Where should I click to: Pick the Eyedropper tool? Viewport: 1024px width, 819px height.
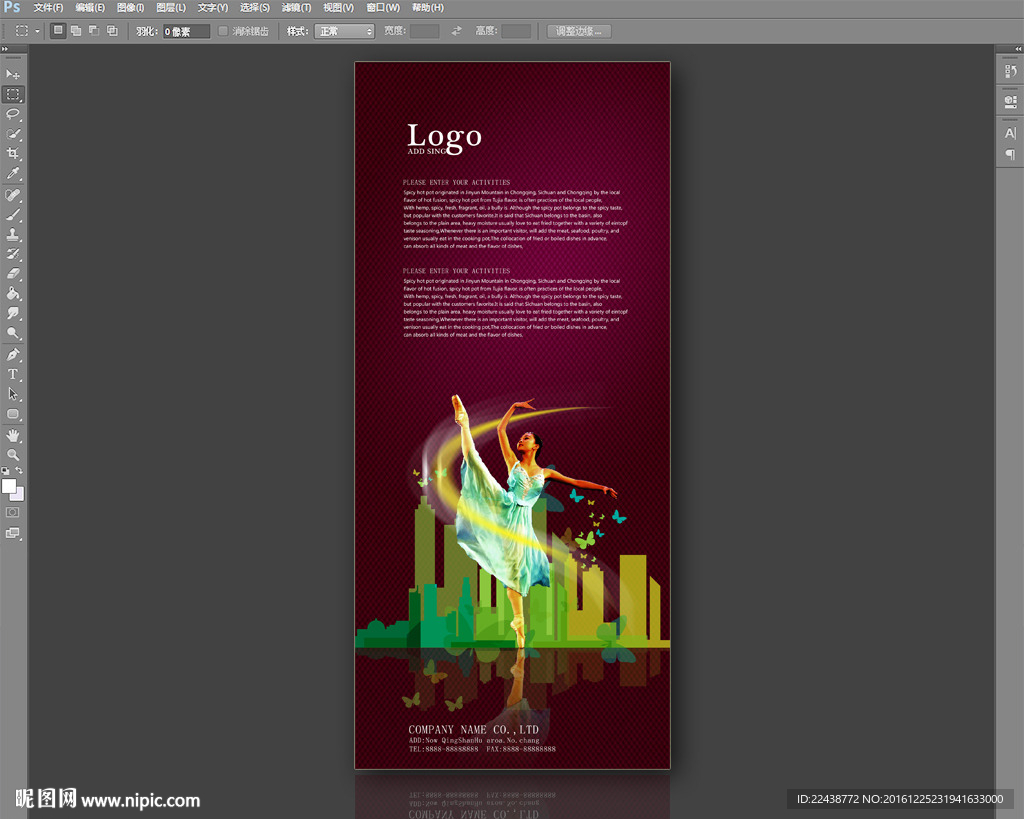pyautogui.click(x=13, y=174)
